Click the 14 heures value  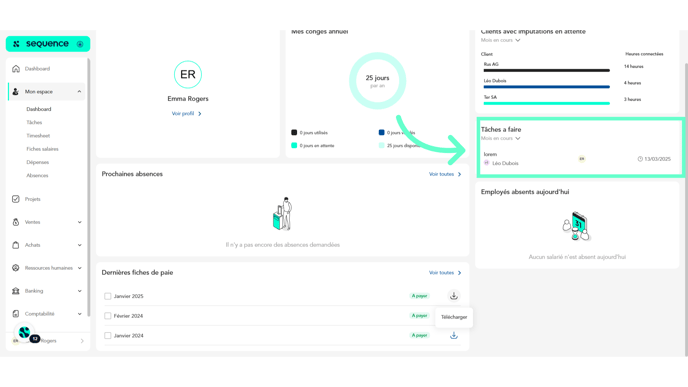click(634, 67)
